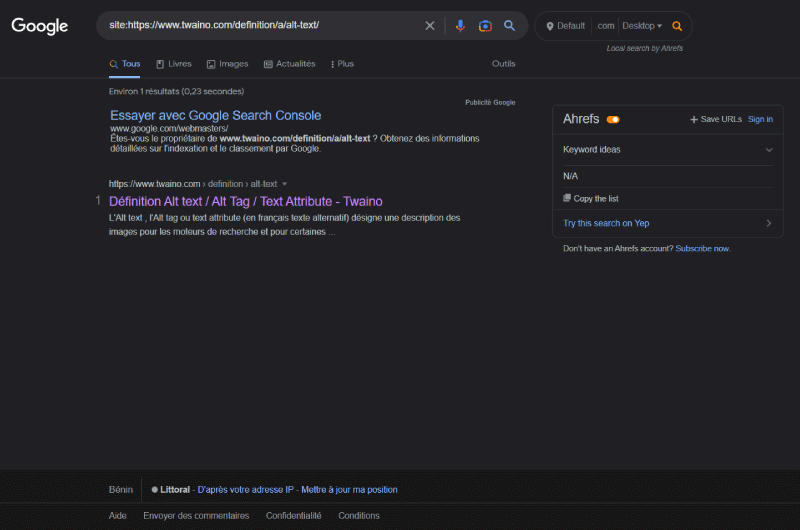Image resolution: width=800 pixels, height=530 pixels.
Task: Click Copy the list
Action: pos(591,198)
